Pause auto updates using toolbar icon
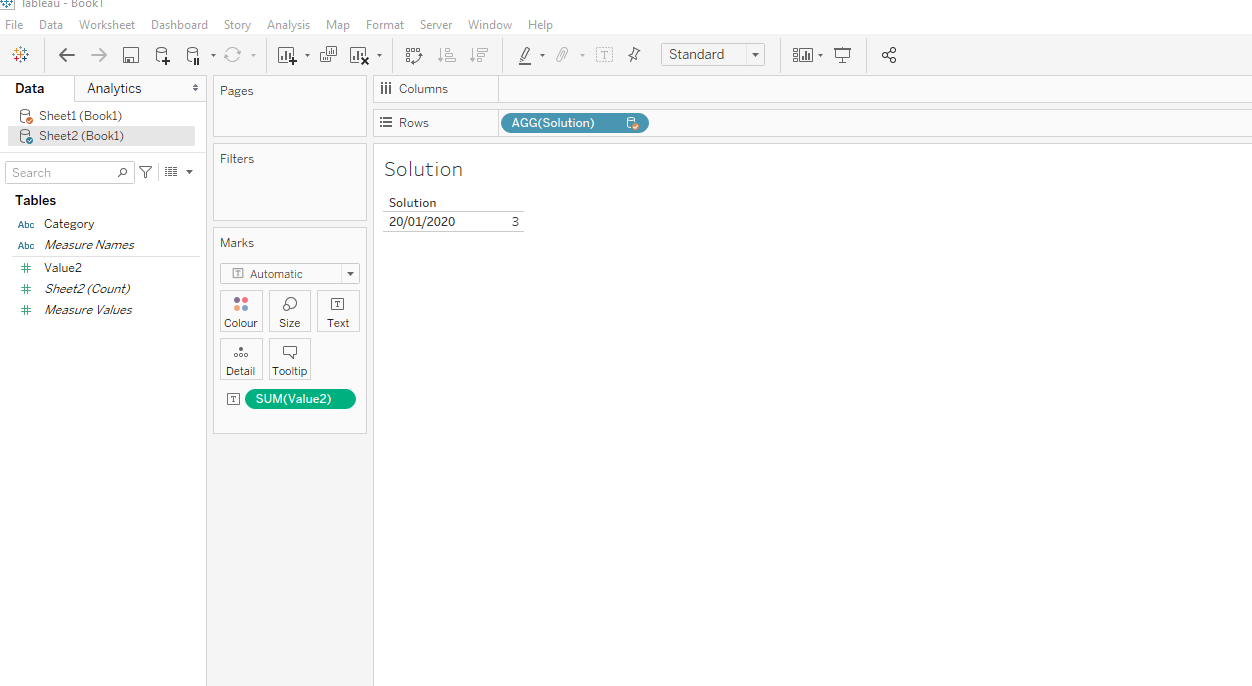Screen dimensions: 1252x686 click(194, 55)
